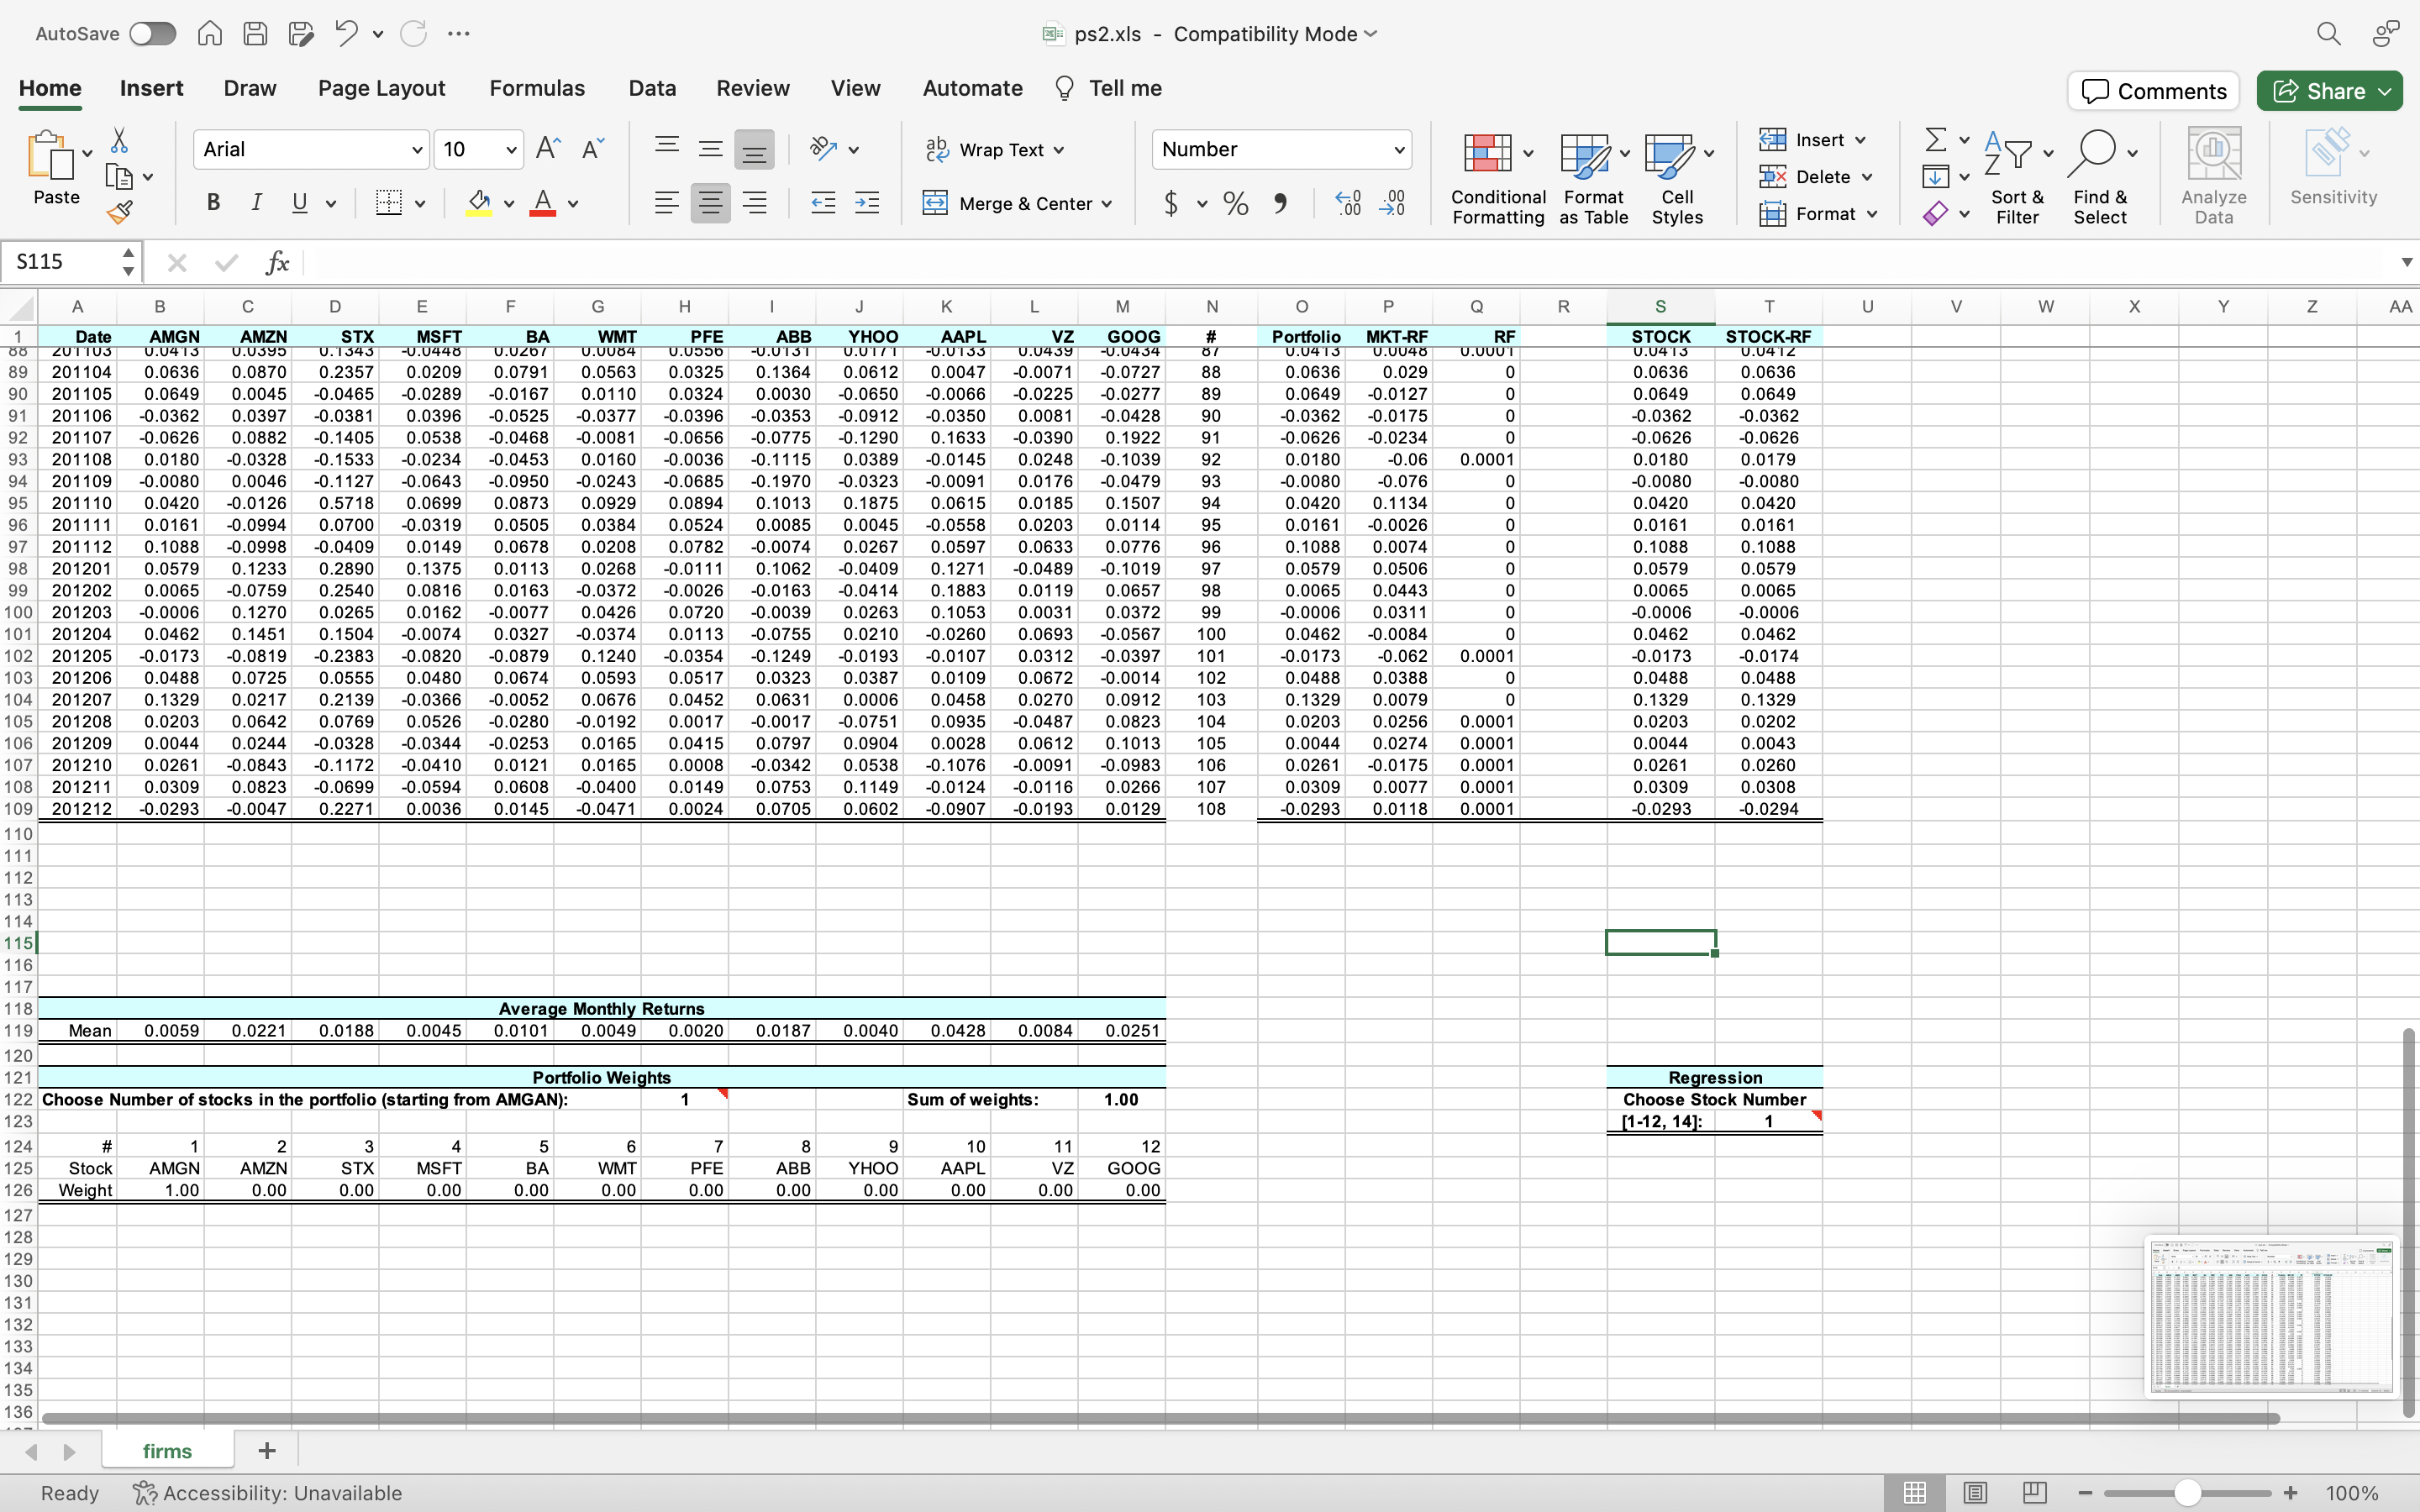This screenshot has width=2420, height=1512.
Task: Toggle bold formatting
Action: (x=213, y=203)
